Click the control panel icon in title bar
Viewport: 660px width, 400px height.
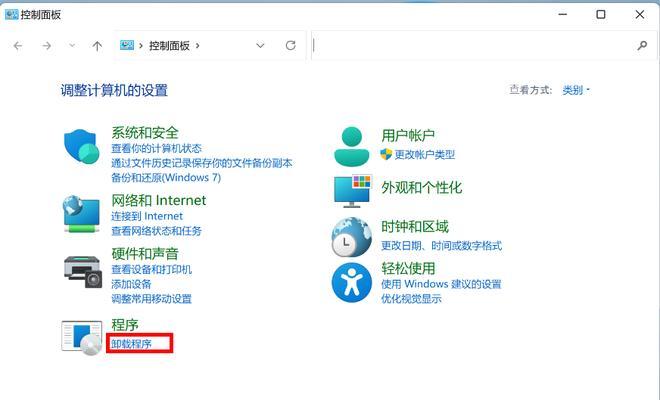click(11, 15)
